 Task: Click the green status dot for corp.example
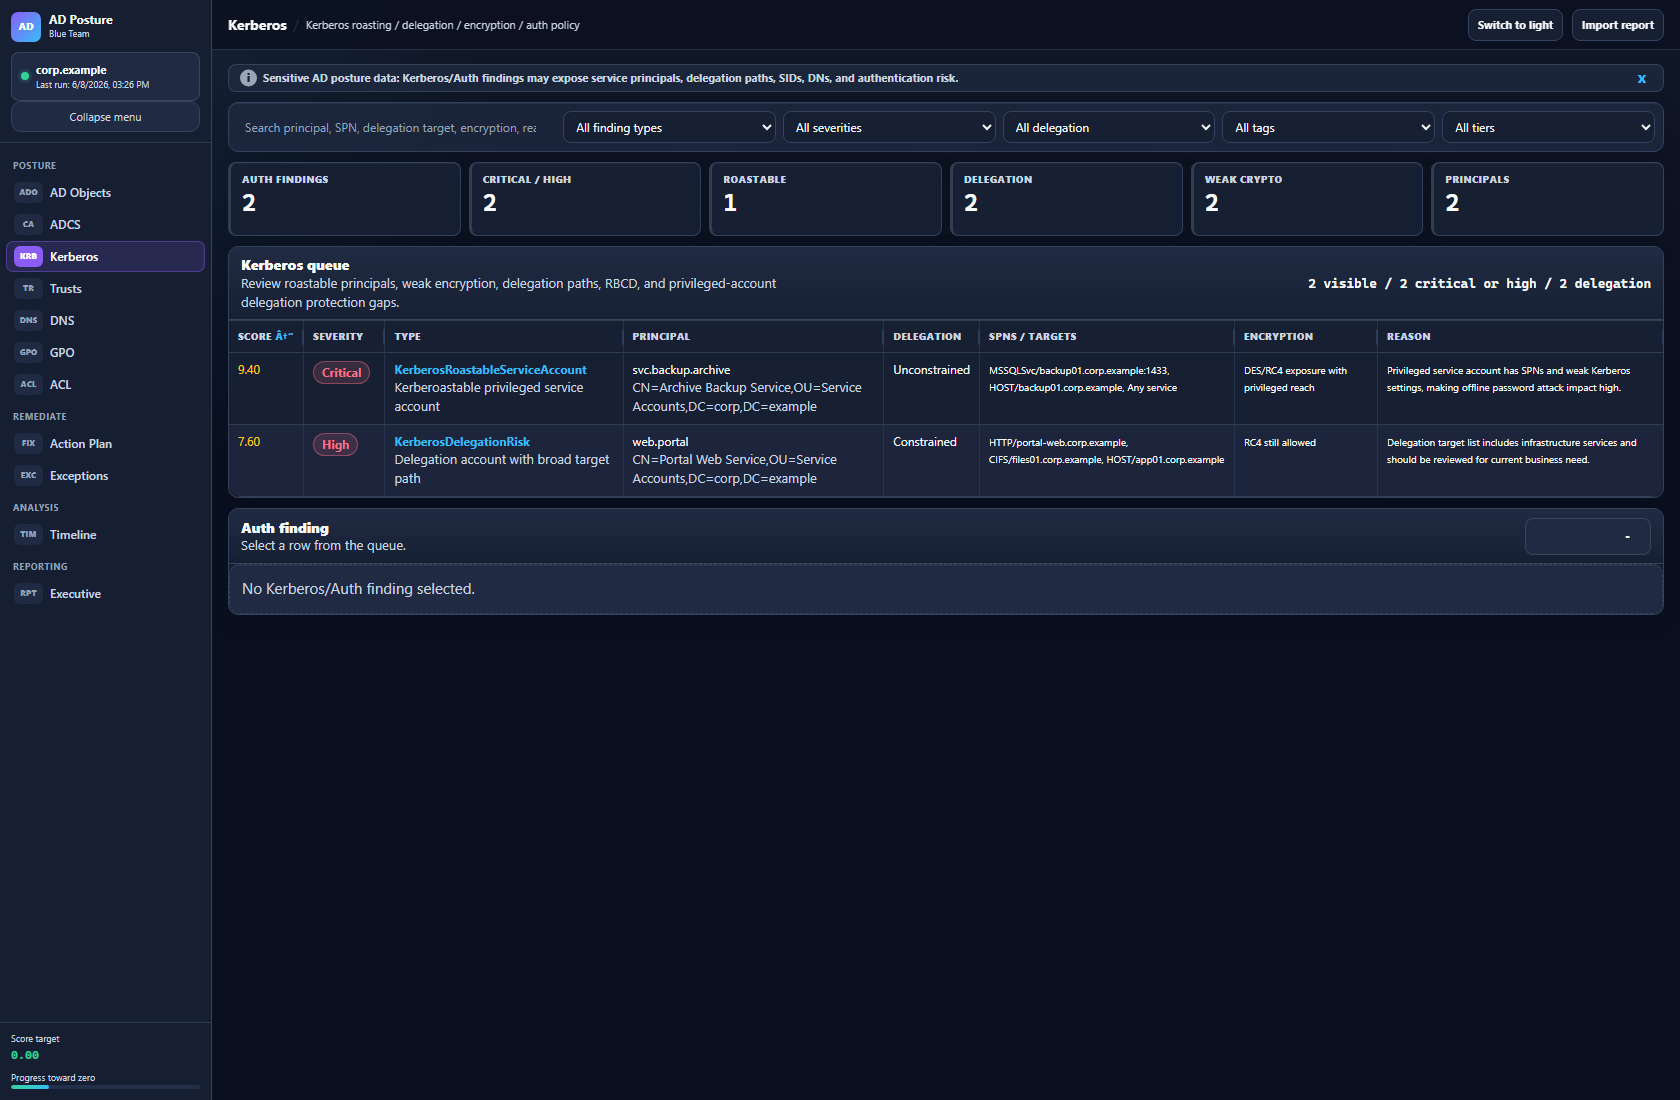tap(25, 76)
